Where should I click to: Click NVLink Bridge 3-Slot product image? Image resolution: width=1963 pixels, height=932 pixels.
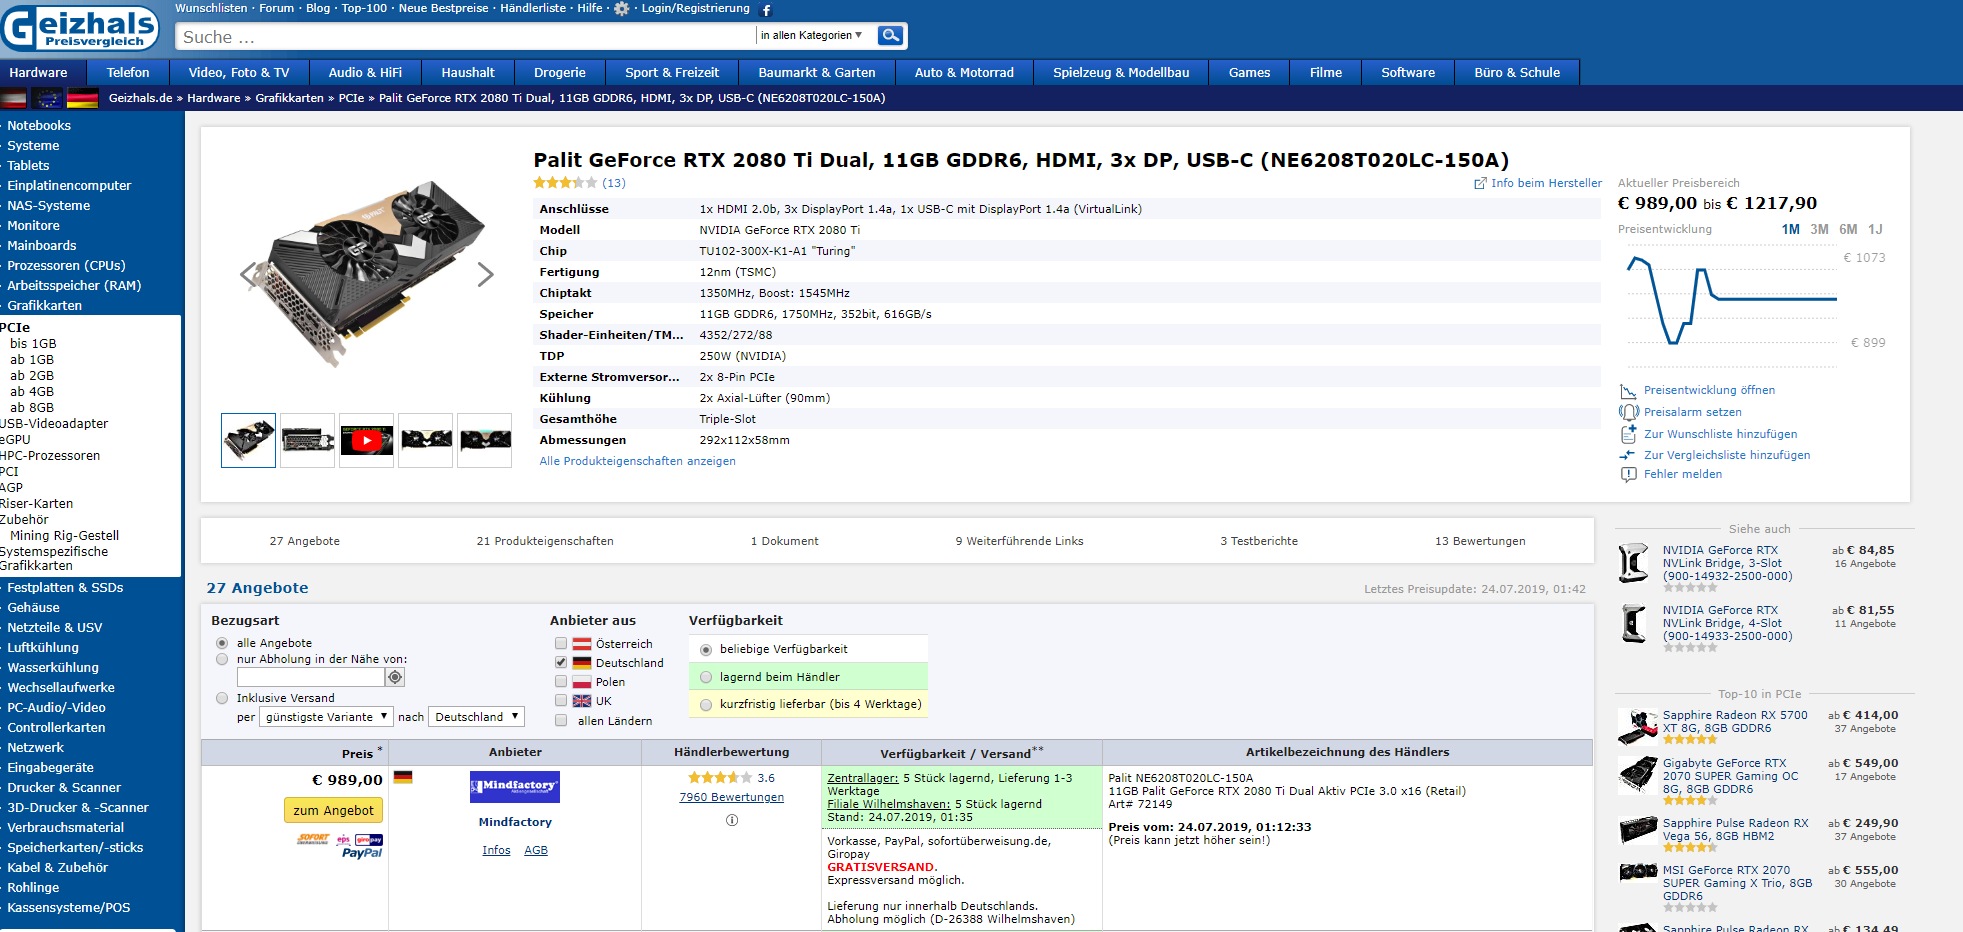pos(1635,563)
